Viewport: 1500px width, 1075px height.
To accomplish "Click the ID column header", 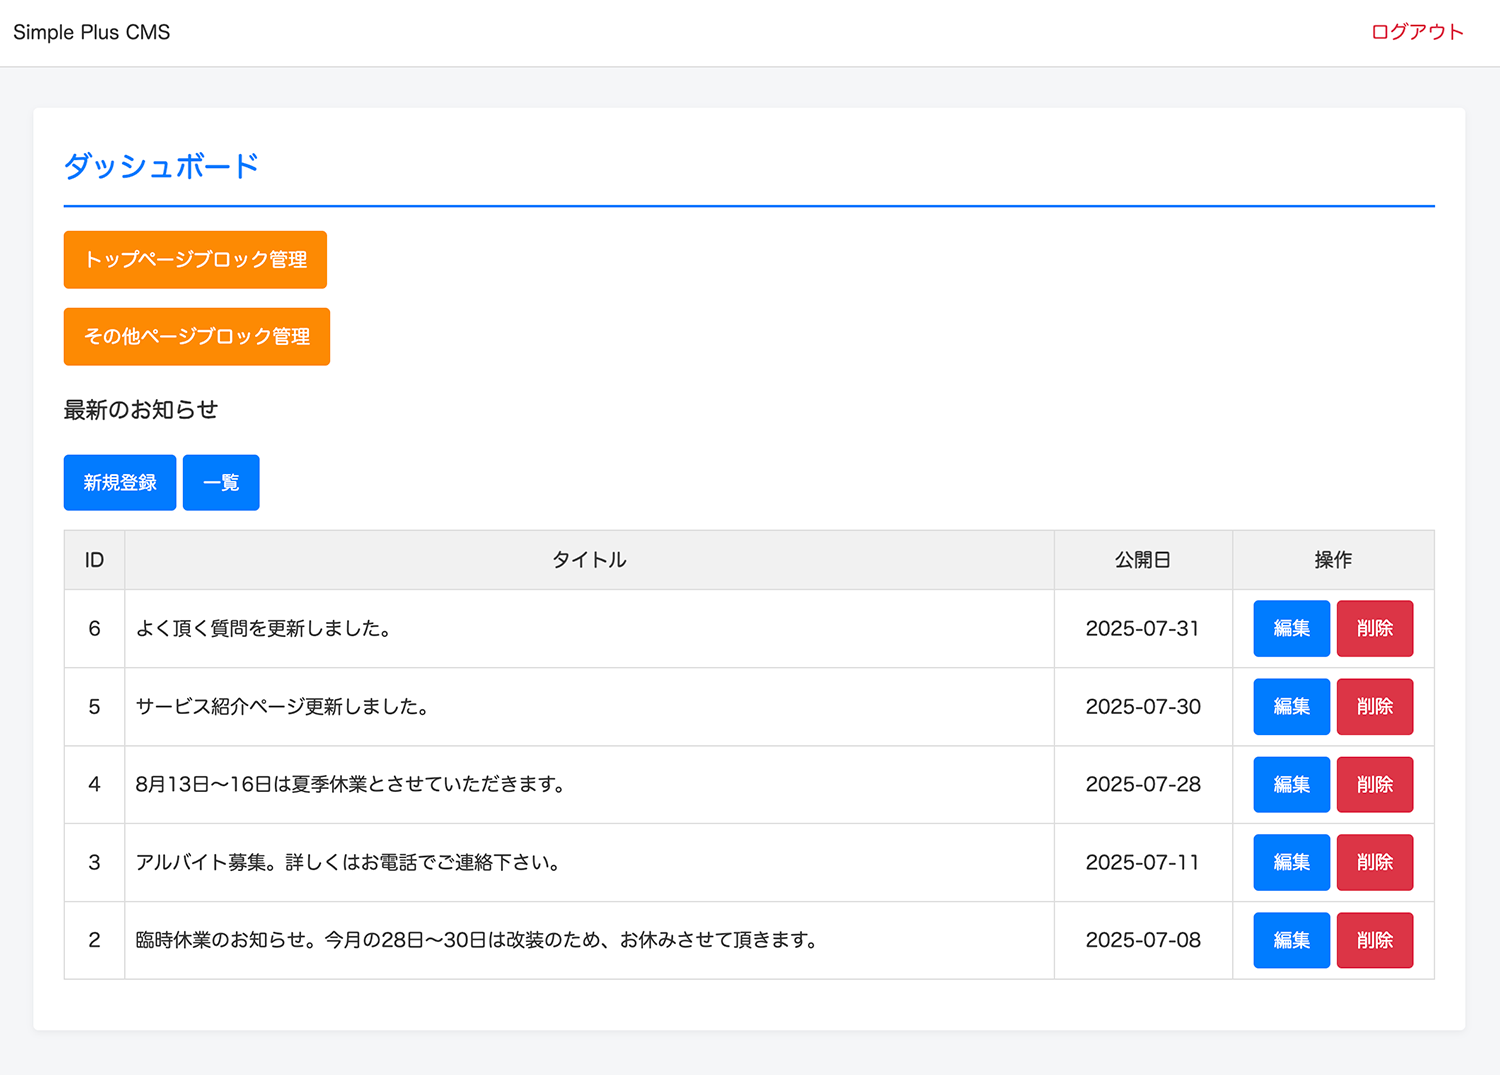I will click(94, 560).
